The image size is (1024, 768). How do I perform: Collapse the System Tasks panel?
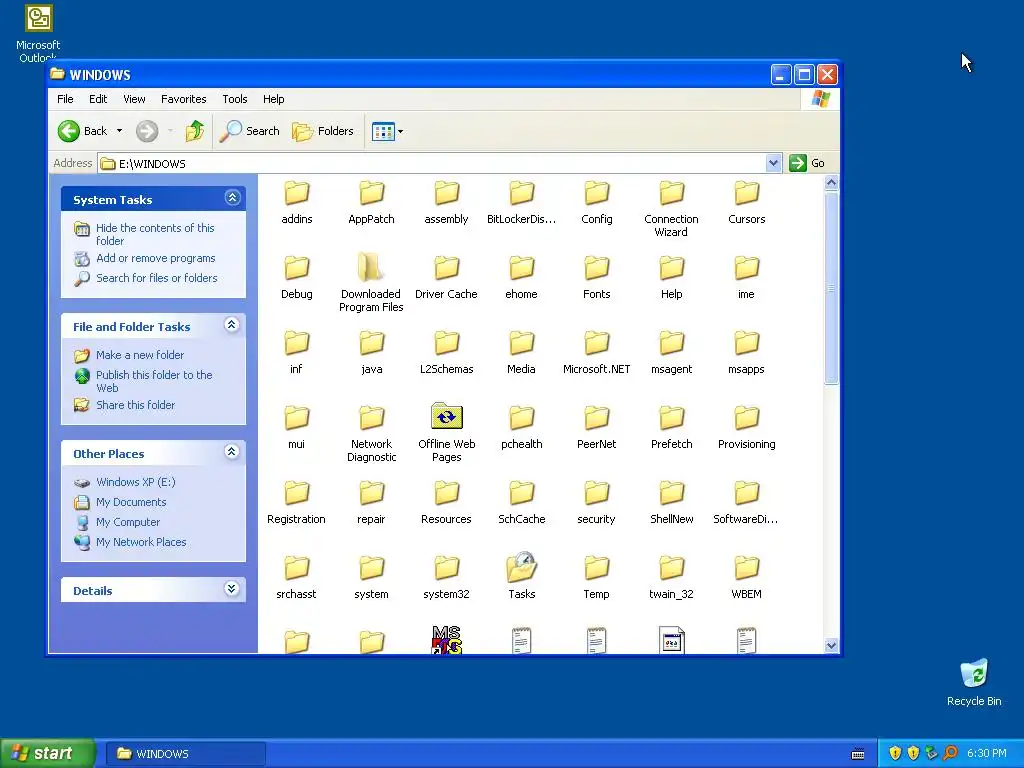(232, 198)
